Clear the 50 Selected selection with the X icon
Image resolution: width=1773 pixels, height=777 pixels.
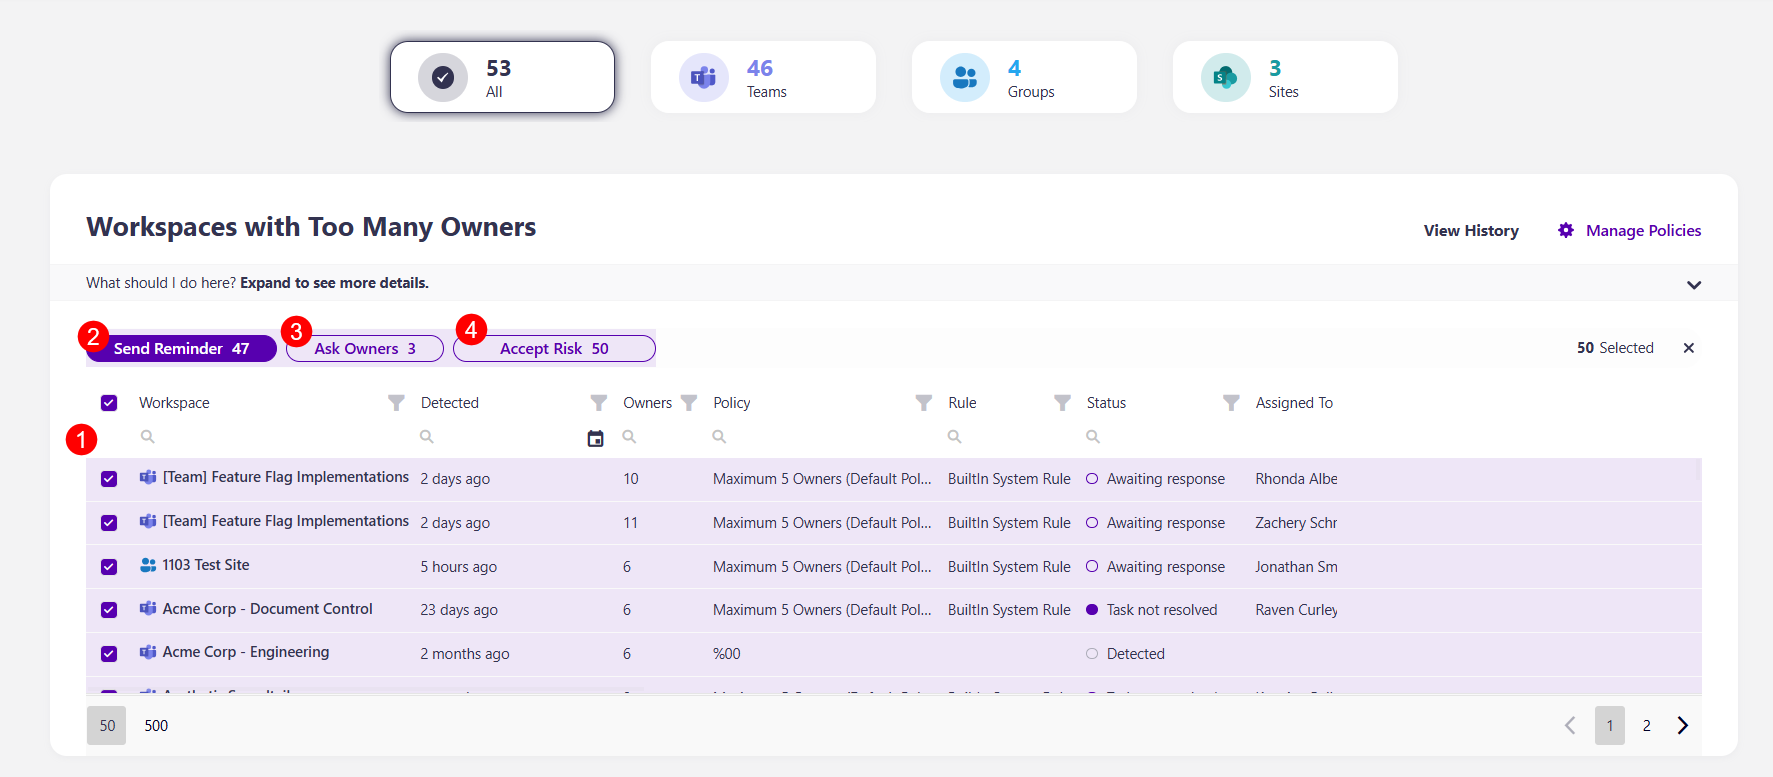pyautogui.click(x=1689, y=348)
